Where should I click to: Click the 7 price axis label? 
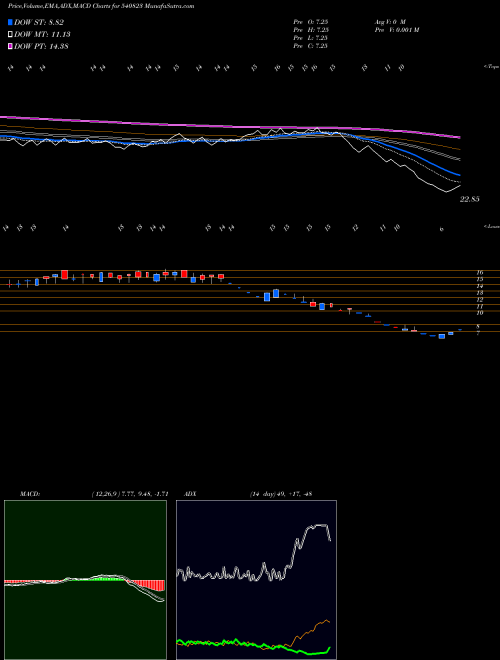478,333
